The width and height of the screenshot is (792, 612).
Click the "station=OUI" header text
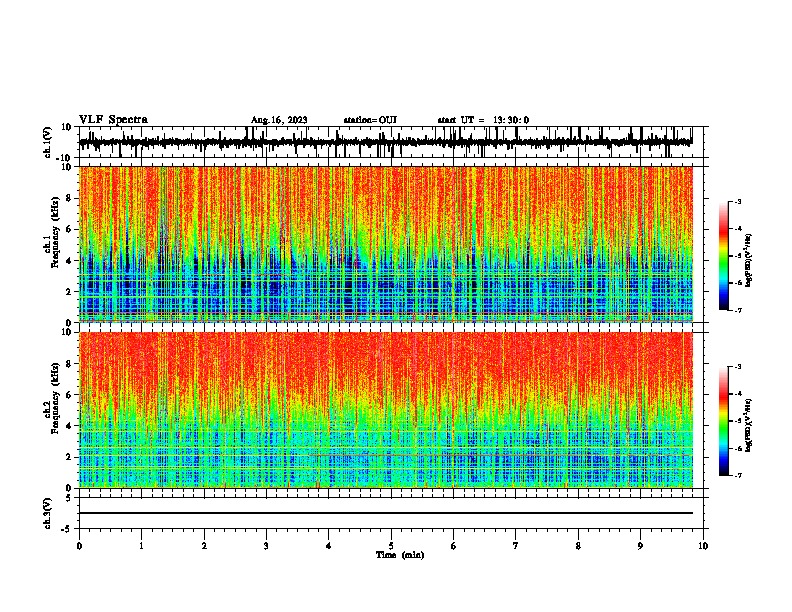tap(370, 120)
